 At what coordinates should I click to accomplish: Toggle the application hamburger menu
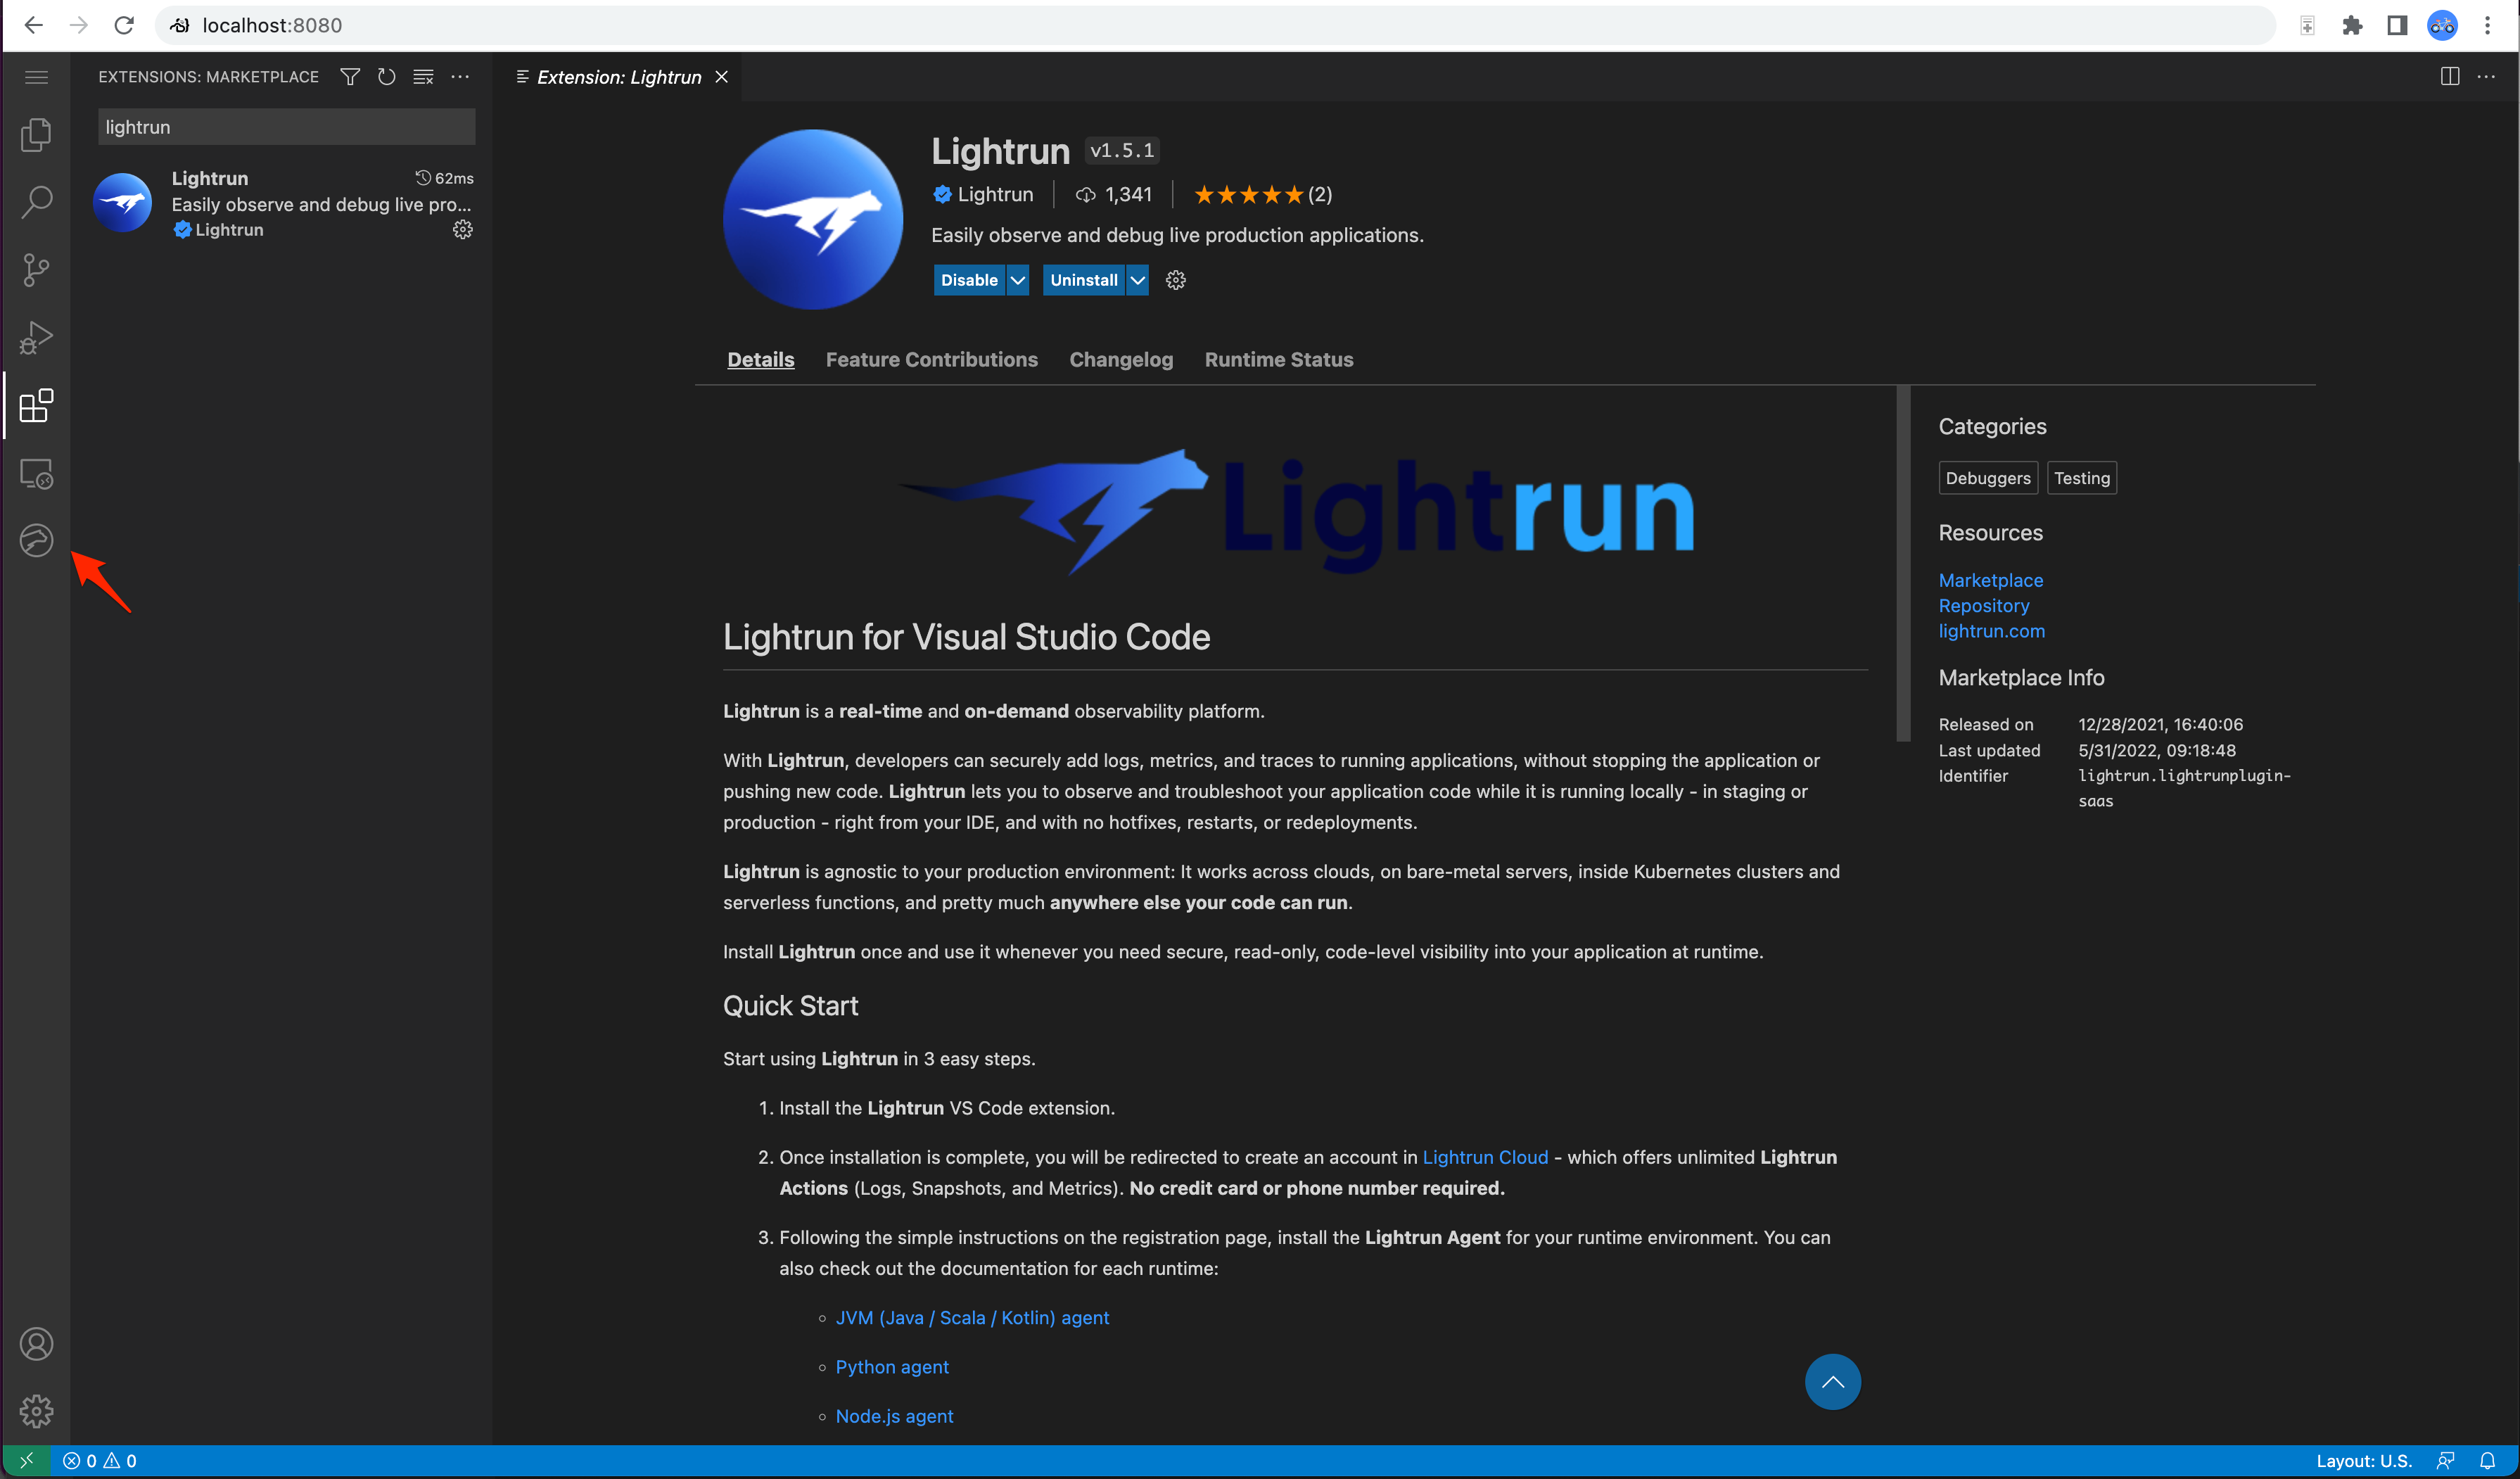[x=36, y=77]
